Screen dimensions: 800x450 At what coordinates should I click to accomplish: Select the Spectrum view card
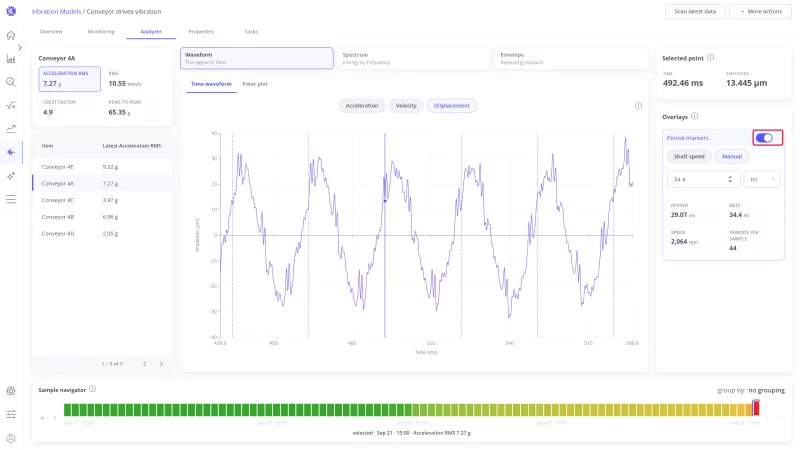pyautogui.click(x=414, y=58)
